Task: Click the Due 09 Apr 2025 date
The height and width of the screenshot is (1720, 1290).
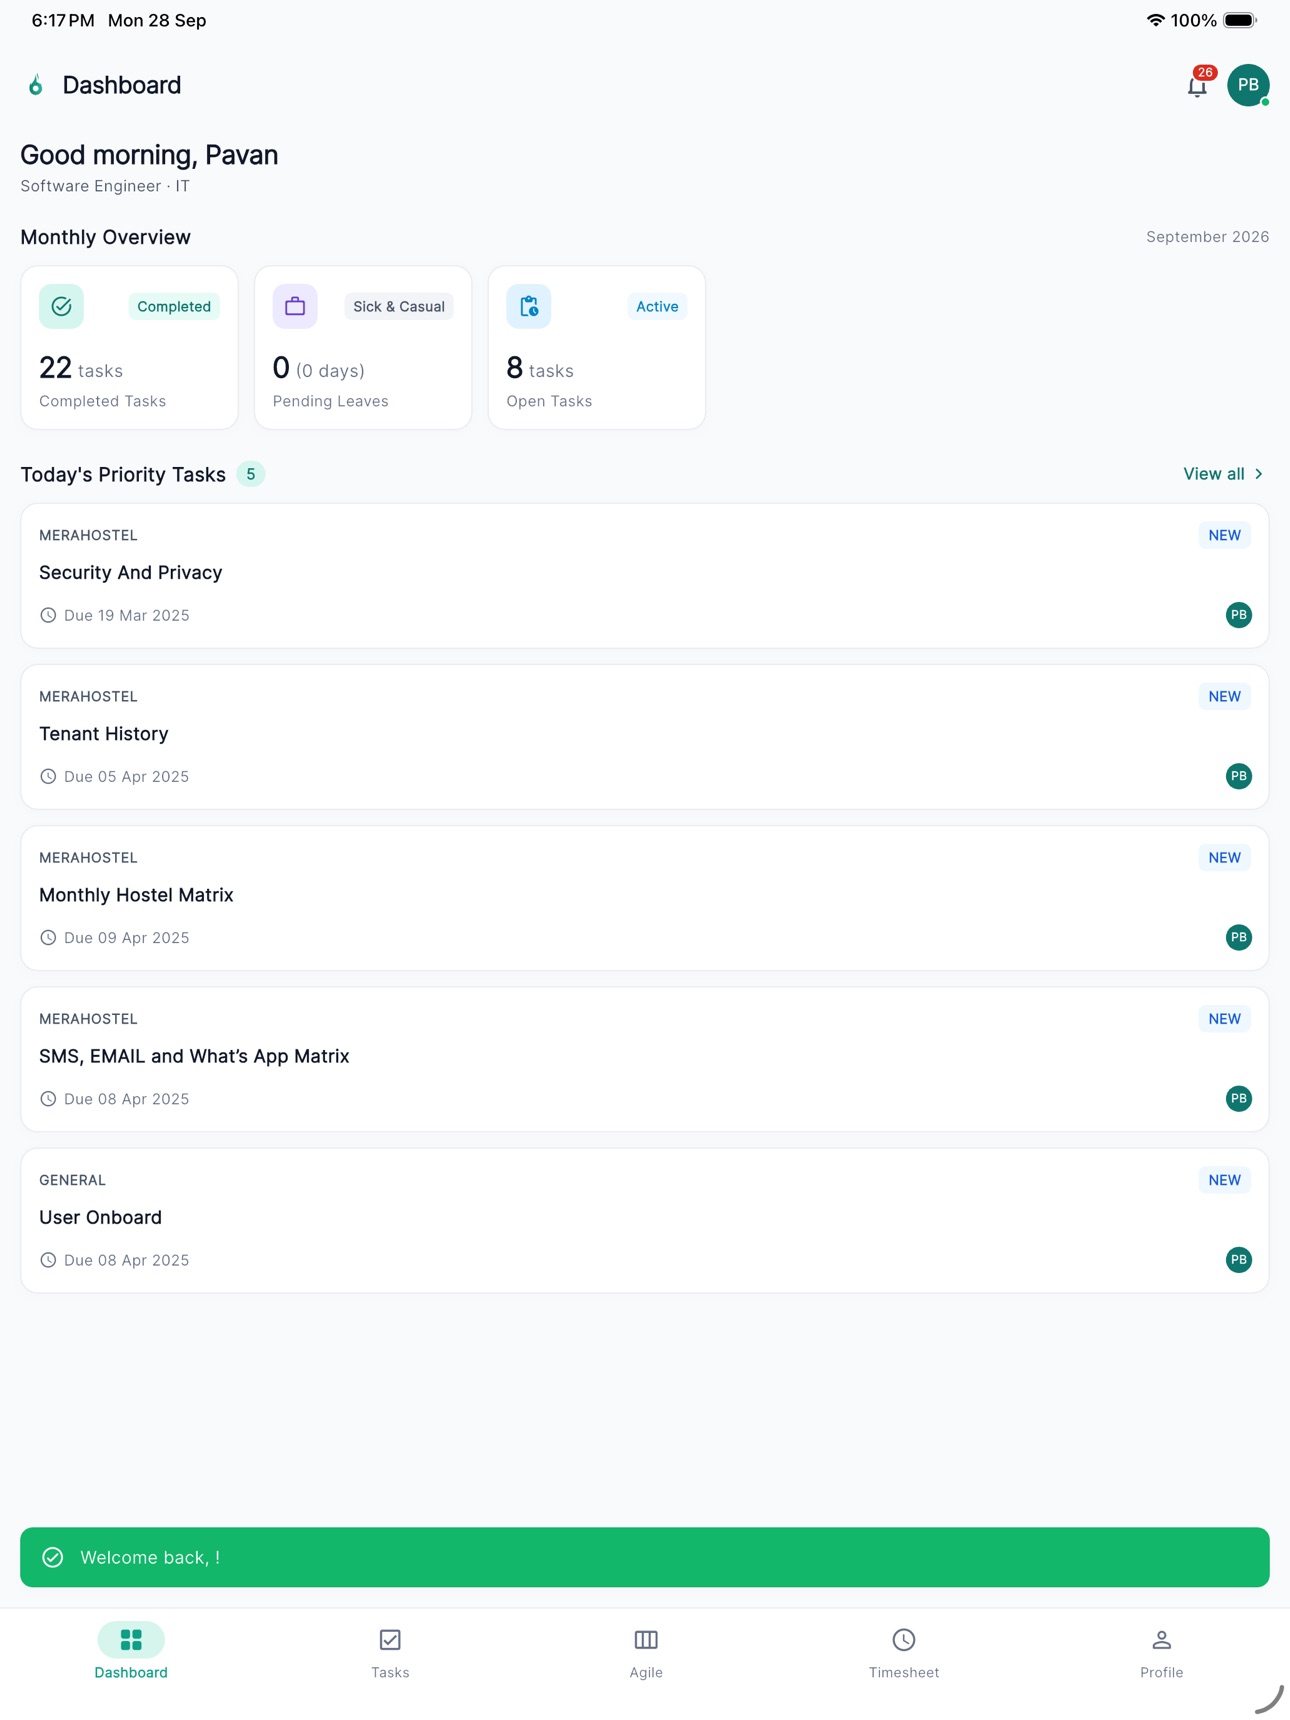Action: [x=127, y=938]
